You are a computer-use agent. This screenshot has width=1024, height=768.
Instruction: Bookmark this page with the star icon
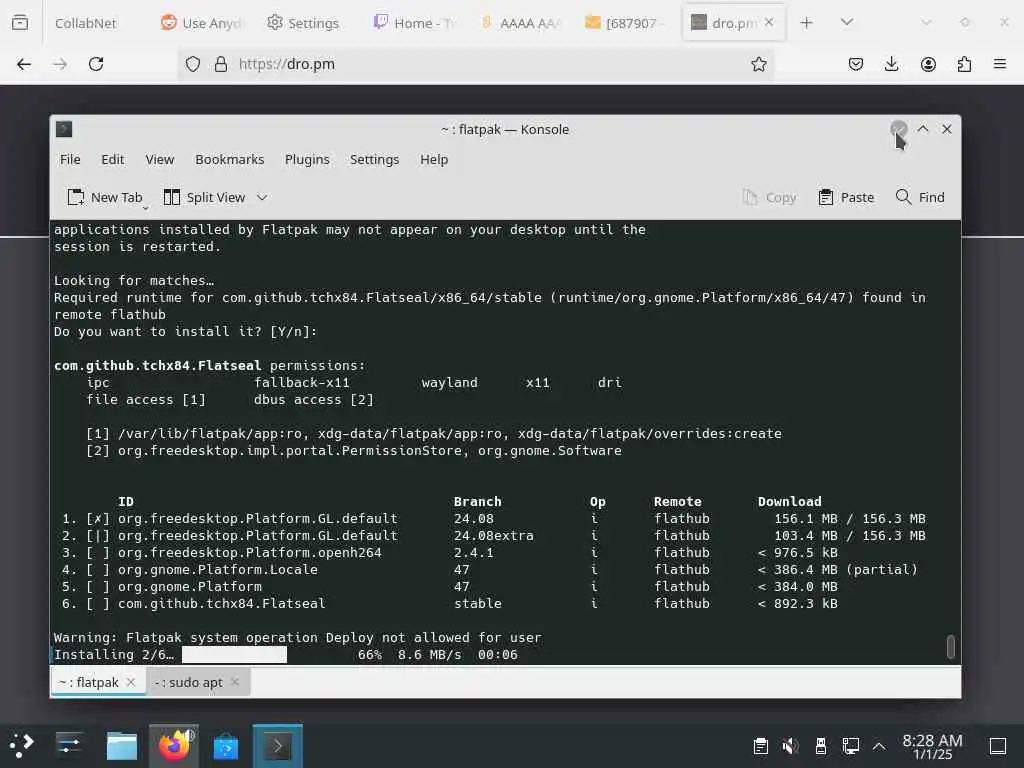tap(758, 64)
